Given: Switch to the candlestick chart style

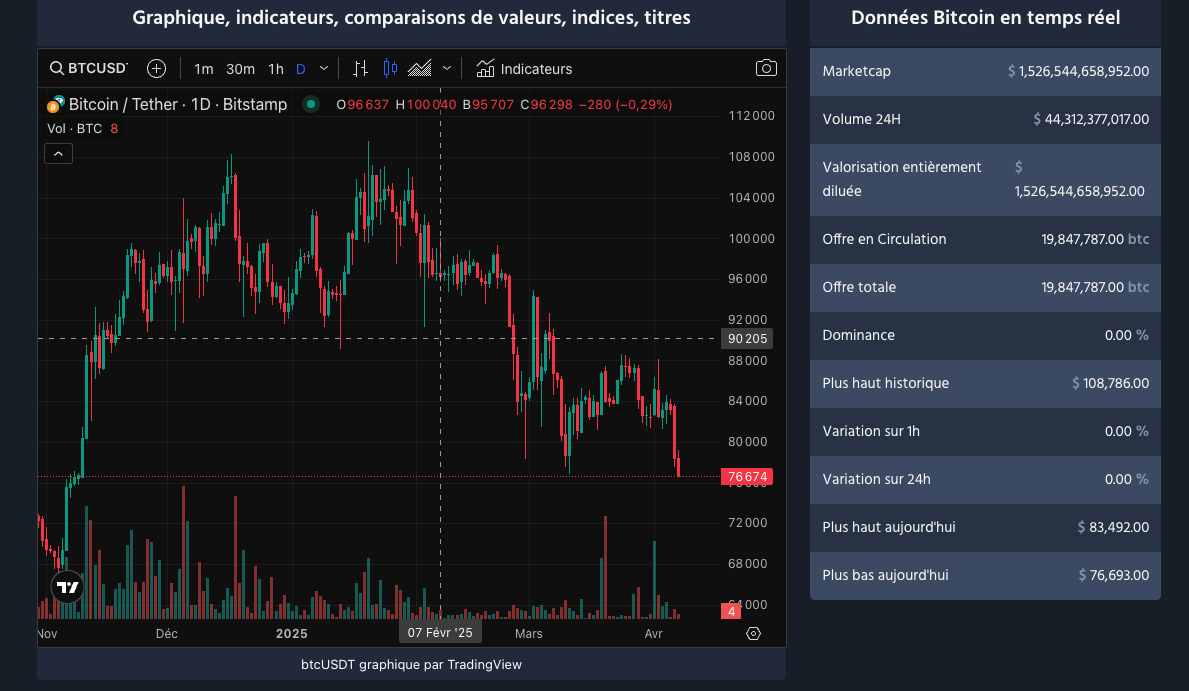Looking at the screenshot, I should pos(390,68).
